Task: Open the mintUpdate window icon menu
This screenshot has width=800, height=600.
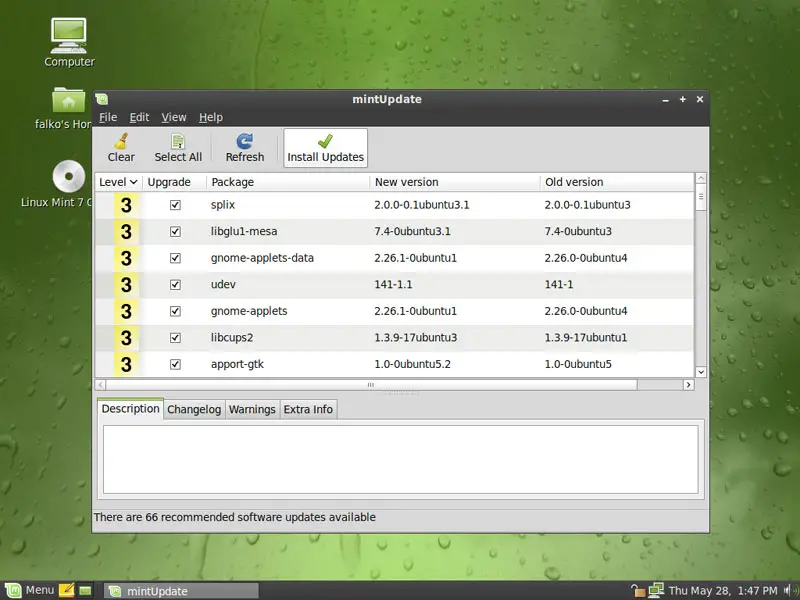Action: click(x=102, y=99)
